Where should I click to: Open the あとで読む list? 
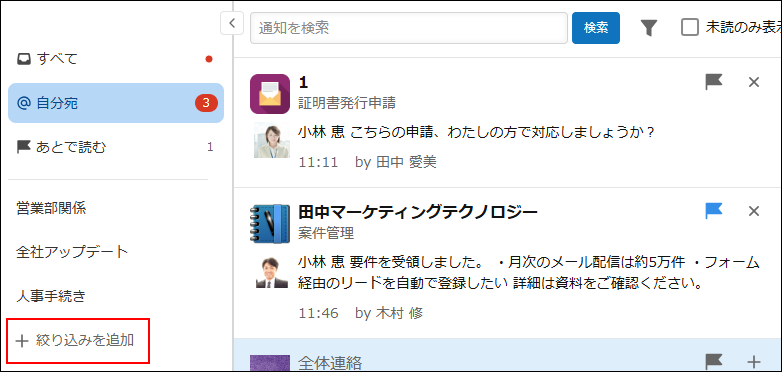[116, 147]
